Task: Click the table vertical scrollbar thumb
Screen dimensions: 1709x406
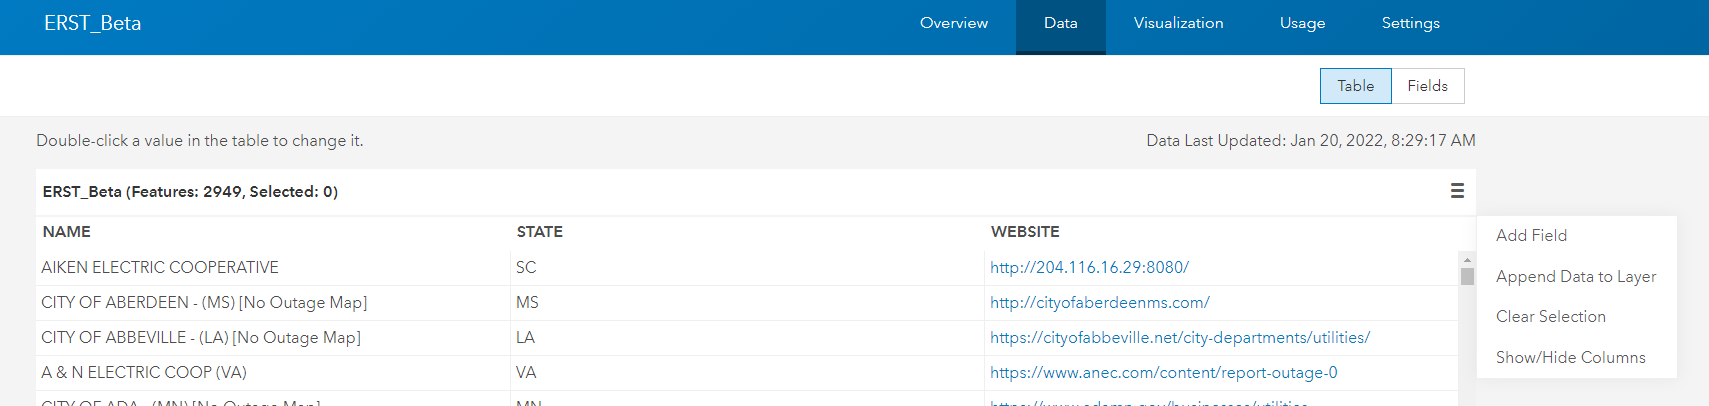Action: (x=1467, y=276)
